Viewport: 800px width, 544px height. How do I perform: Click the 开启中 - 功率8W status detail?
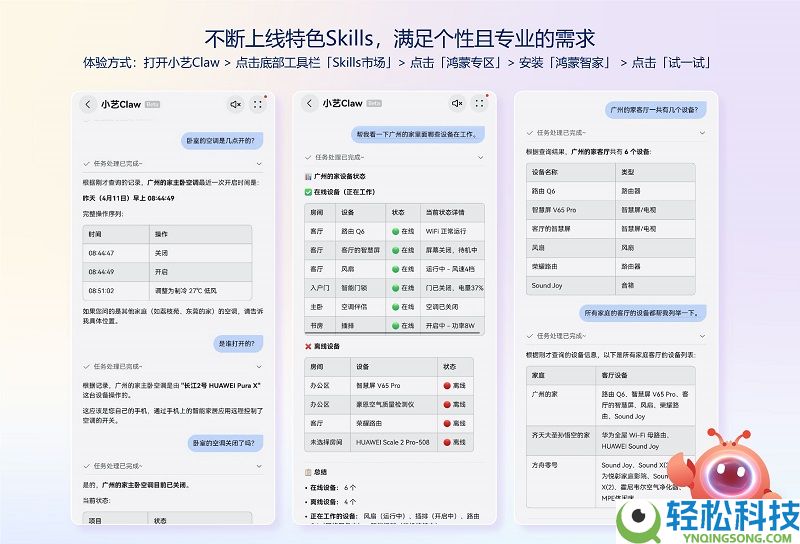pos(450,326)
